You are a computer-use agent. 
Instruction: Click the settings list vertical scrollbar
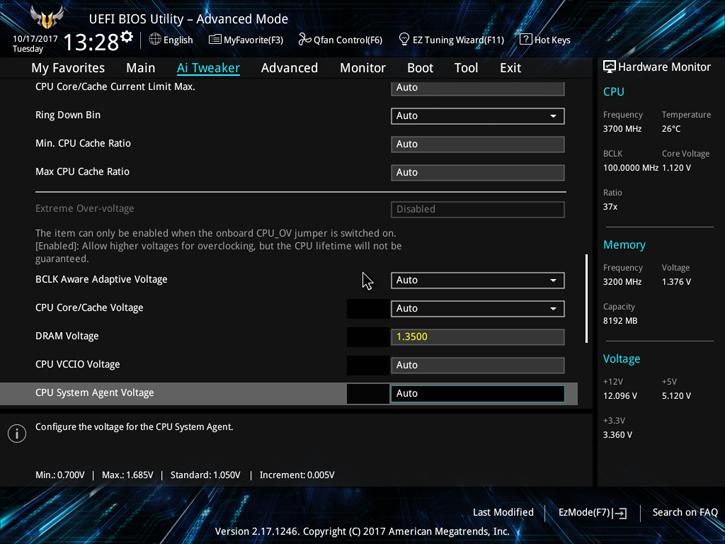pyautogui.click(x=587, y=298)
